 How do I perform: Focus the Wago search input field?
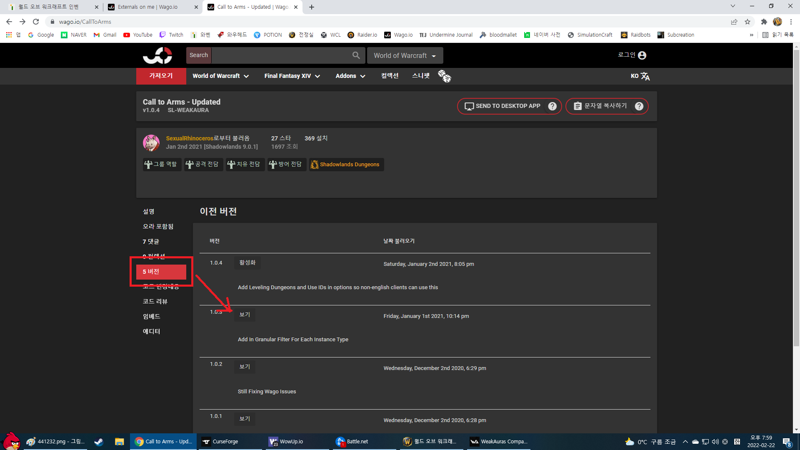click(281, 55)
